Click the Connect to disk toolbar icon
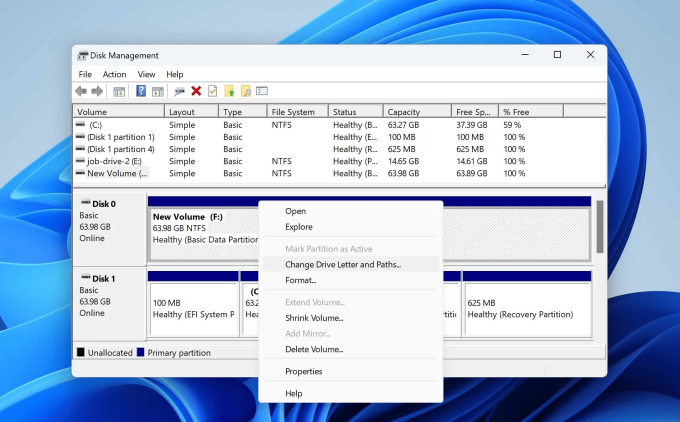Image resolution: width=680 pixels, height=422 pixels. click(x=178, y=91)
